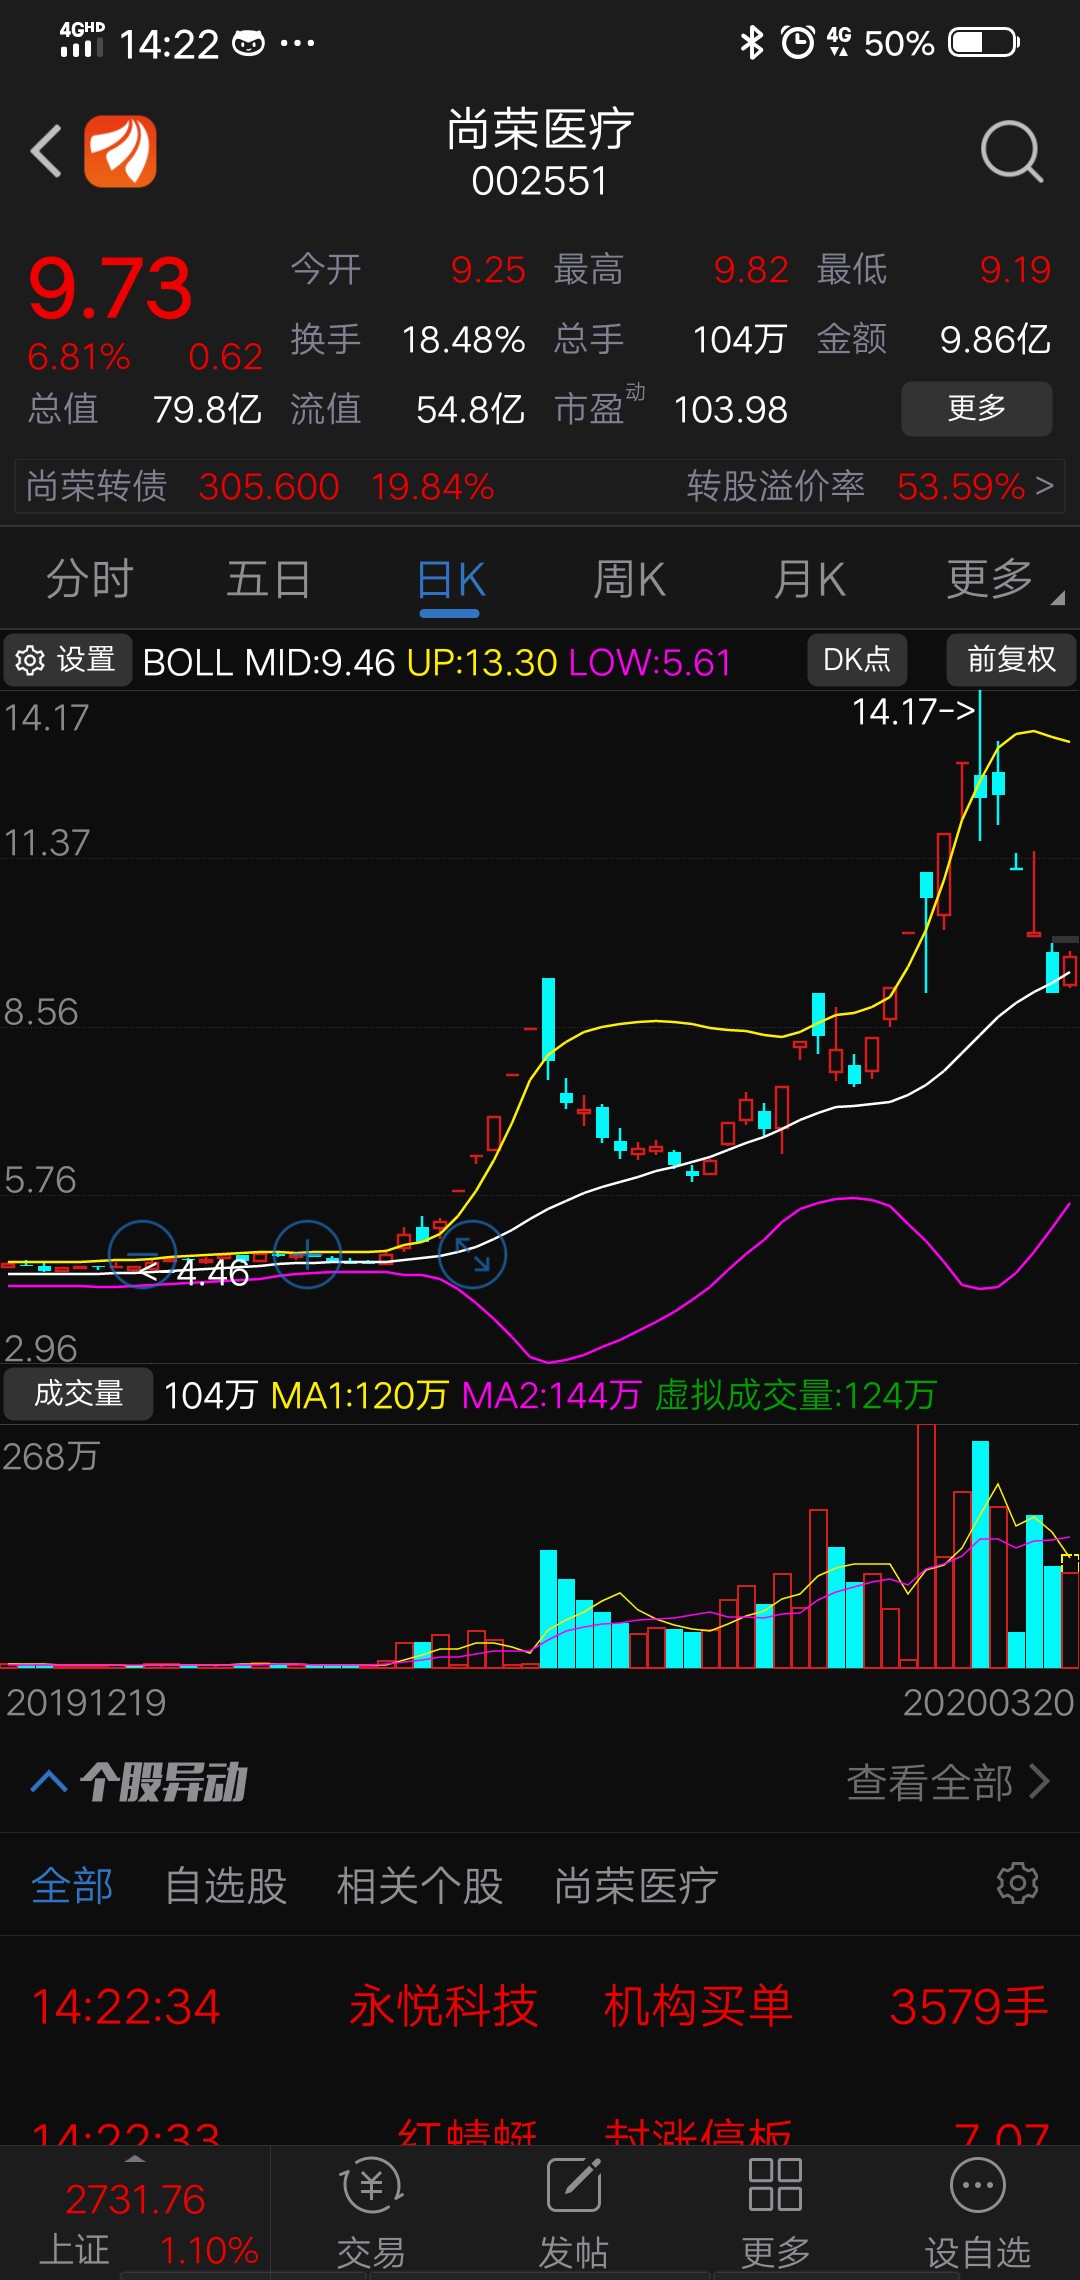Tap the 更多 button in quote details
This screenshot has width=1080, height=2280.
[977, 408]
